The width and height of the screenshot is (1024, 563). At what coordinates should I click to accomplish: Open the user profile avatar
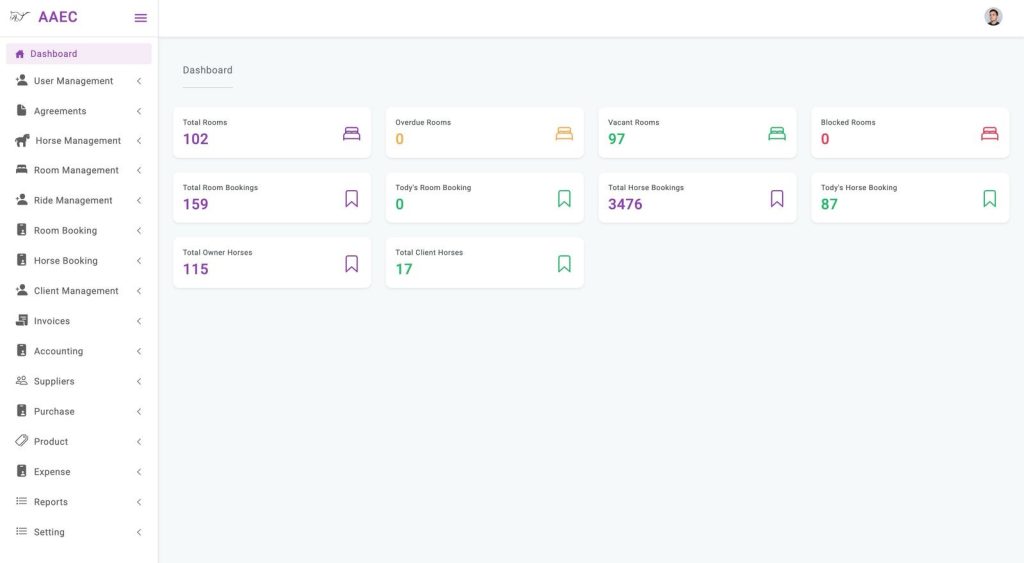pos(993,17)
